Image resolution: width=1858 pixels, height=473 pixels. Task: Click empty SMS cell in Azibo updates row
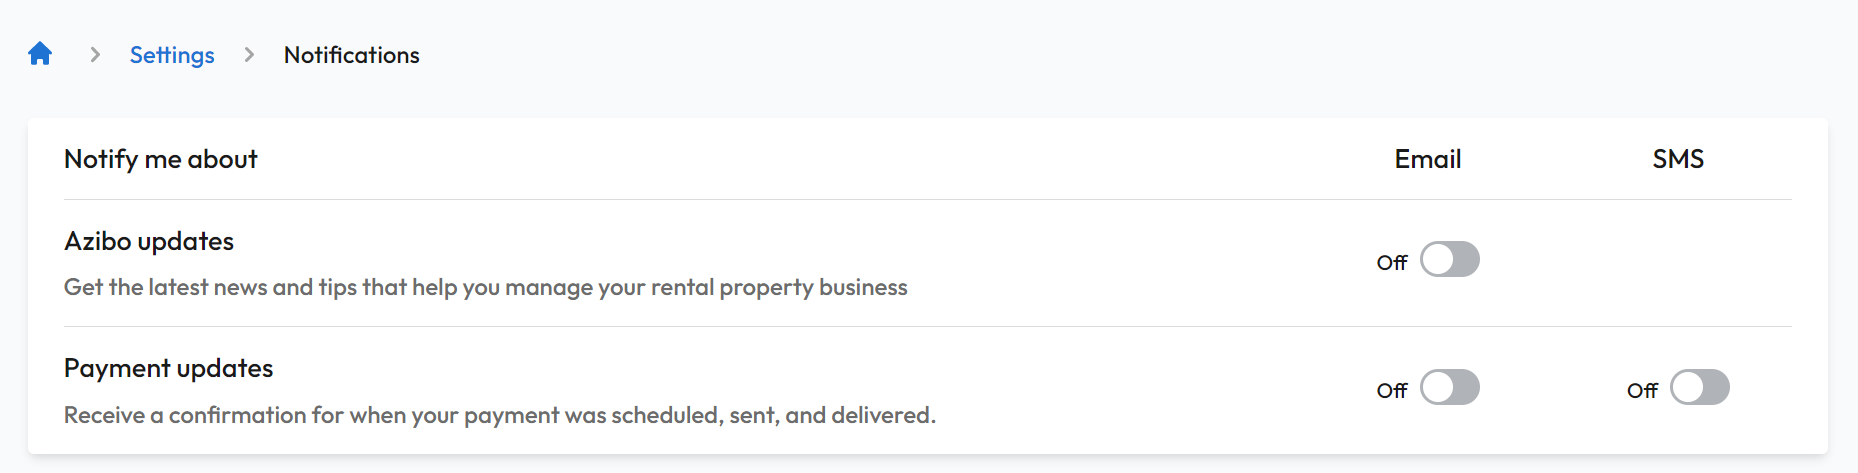pyautogui.click(x=1678, y=262)
